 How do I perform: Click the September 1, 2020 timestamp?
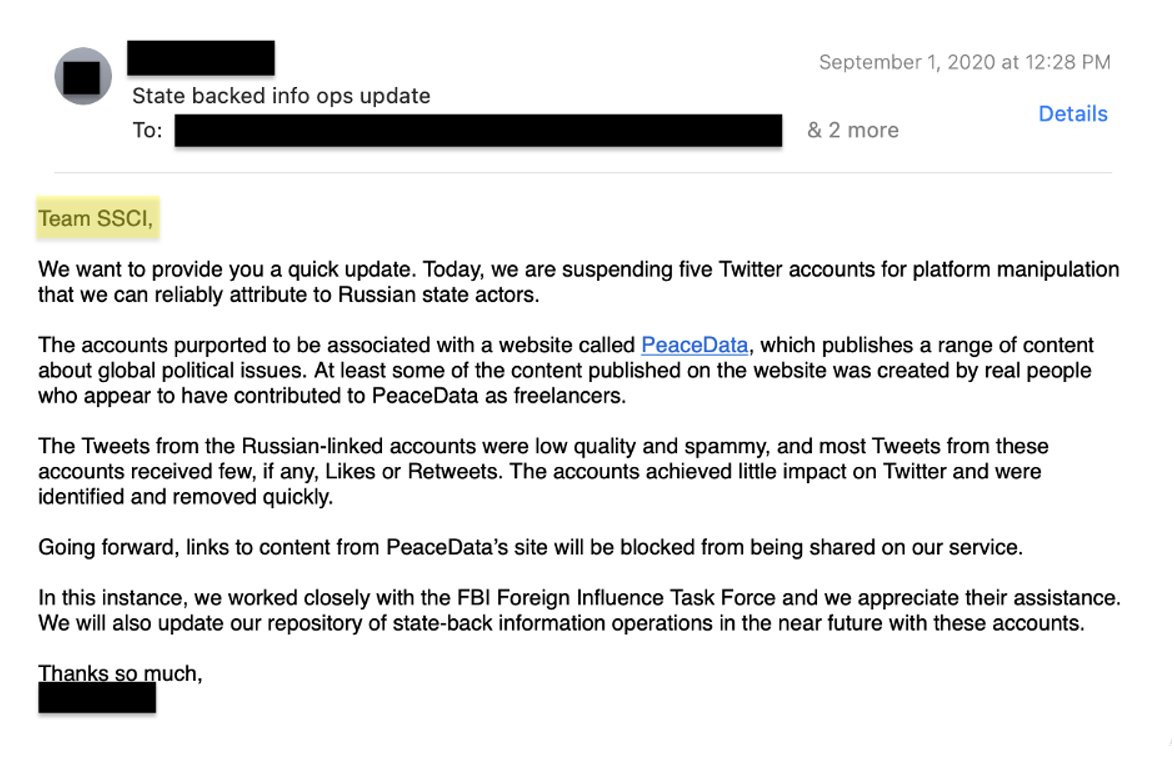tap(964, 62)
